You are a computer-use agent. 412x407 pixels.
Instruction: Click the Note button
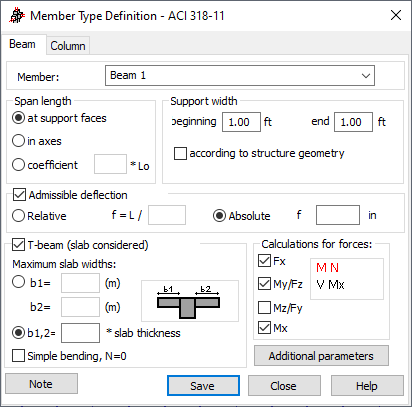tap(41, 384)
